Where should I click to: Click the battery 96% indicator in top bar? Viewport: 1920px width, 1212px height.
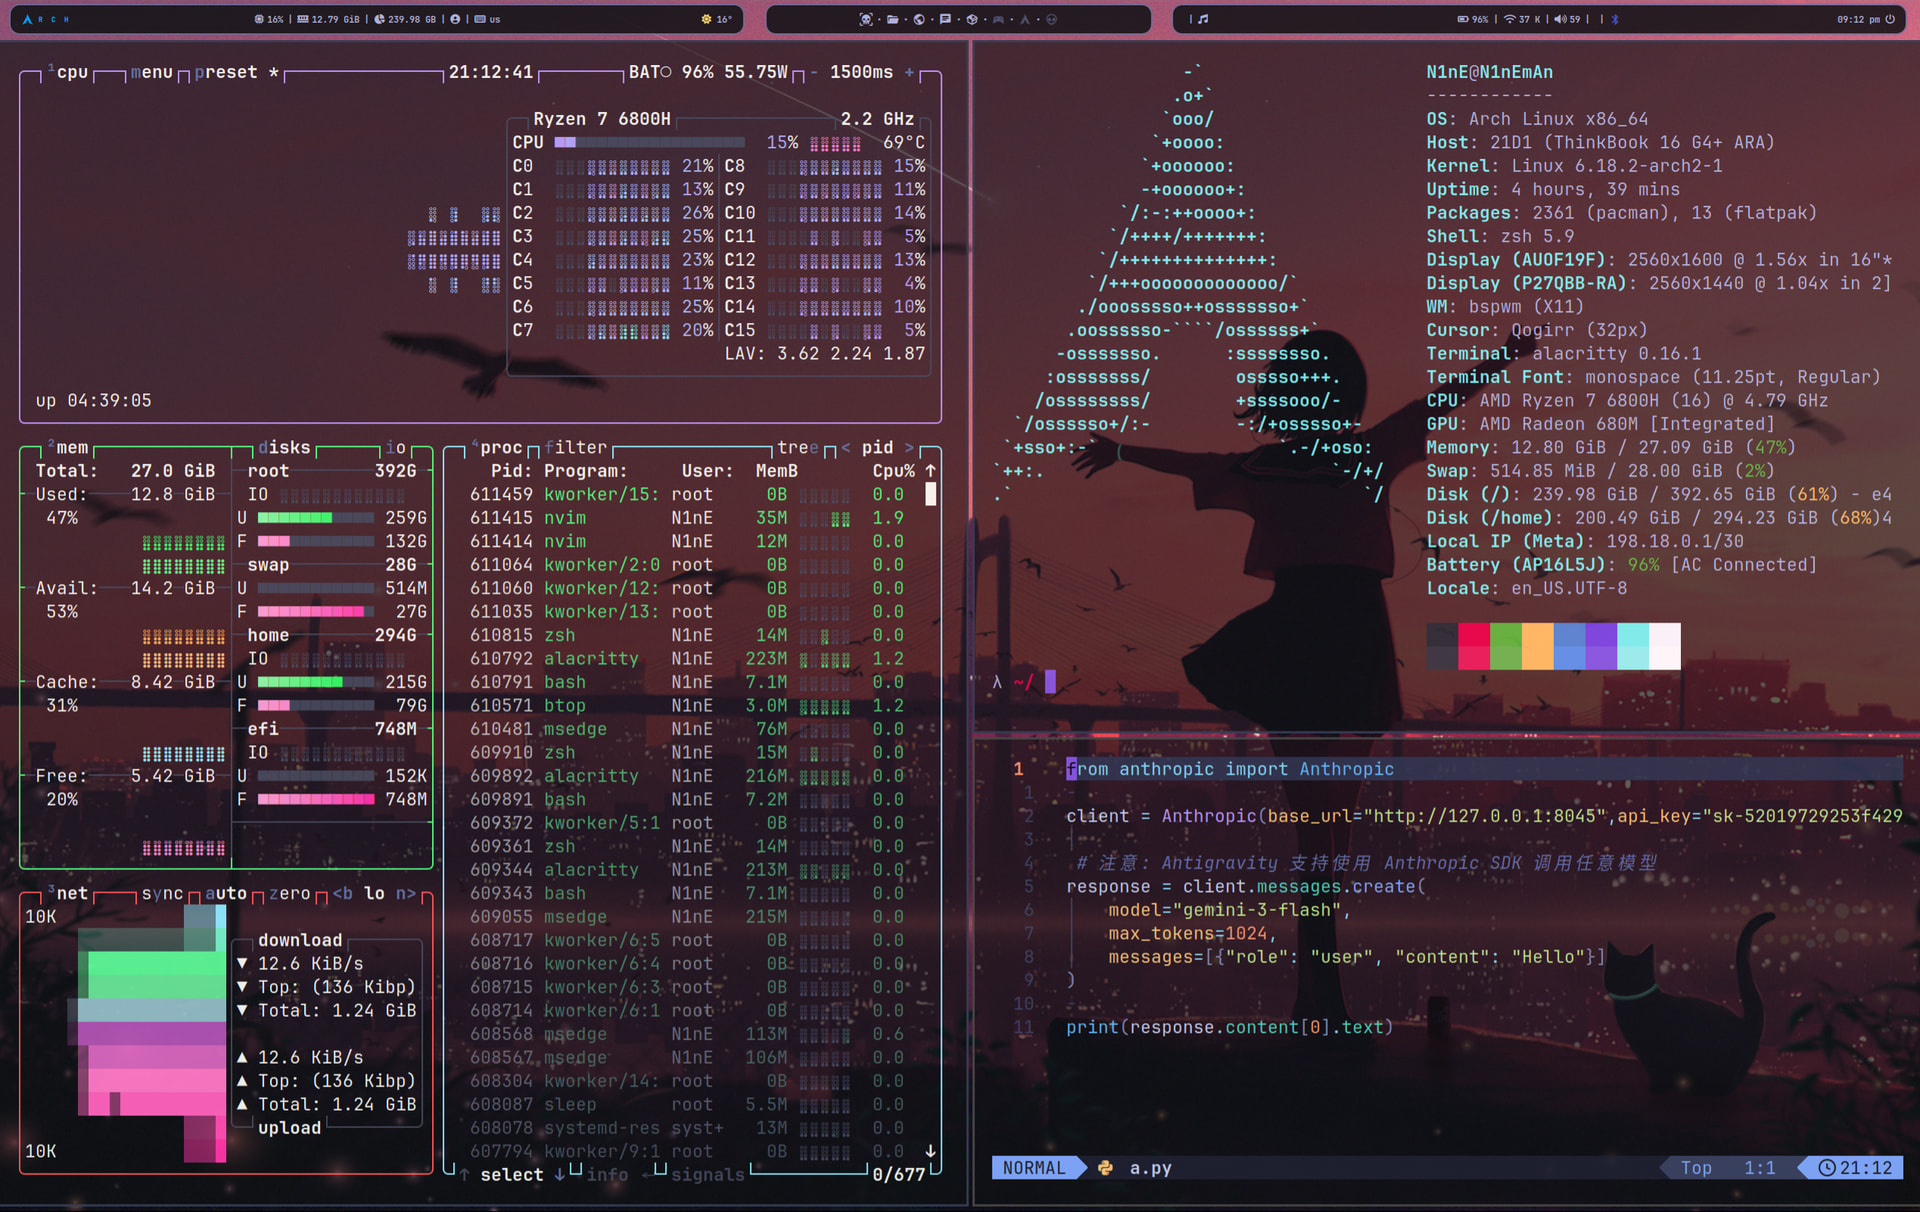pyautogui.click(x=1472, y=19)
